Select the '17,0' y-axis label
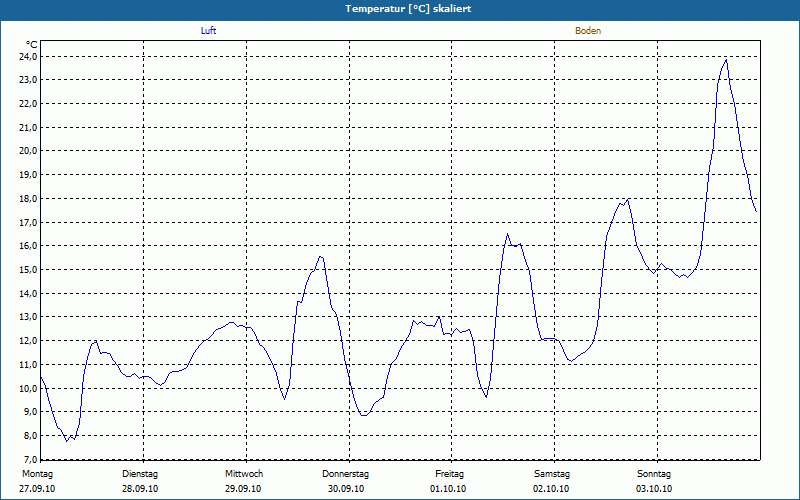This screenshot has height=500, width=800. (x=28, y=222)
